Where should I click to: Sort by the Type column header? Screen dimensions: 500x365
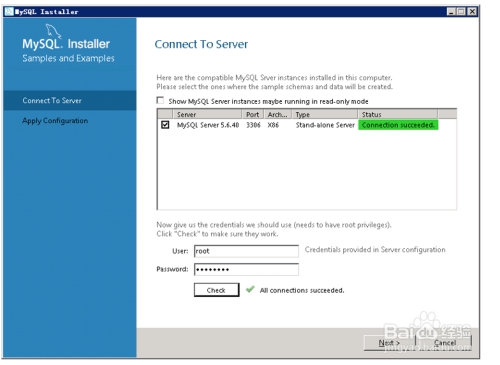(325, 114)
